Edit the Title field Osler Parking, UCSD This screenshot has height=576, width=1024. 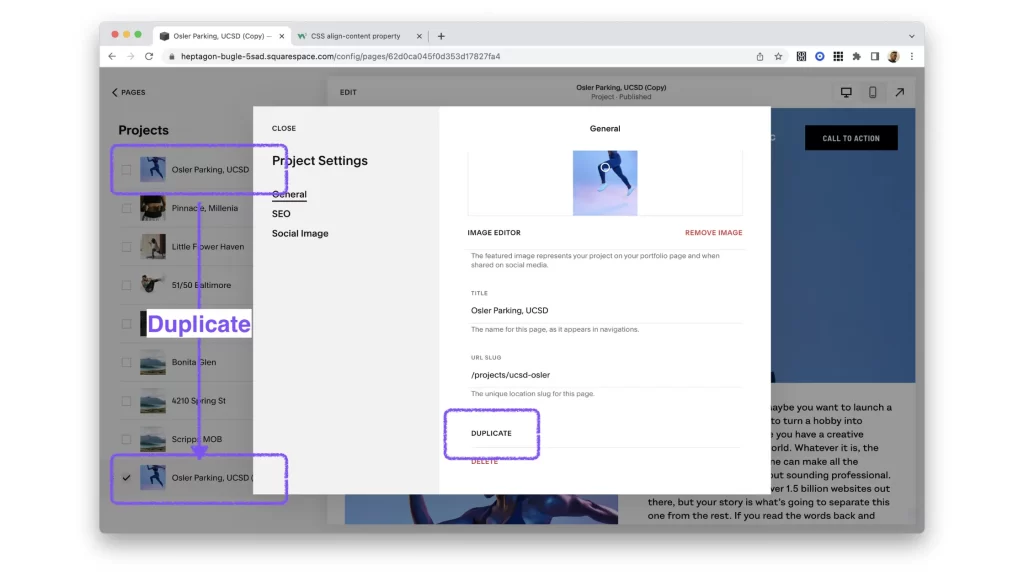pyautogui.click(x=606, y=311)
